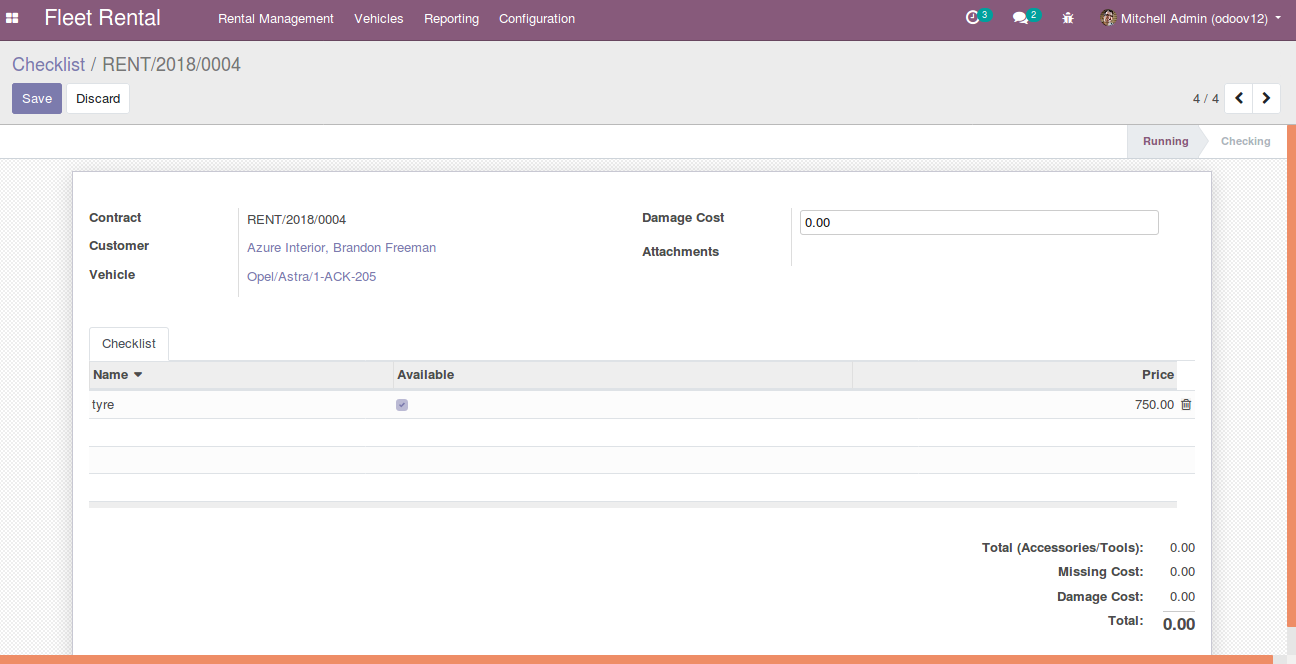Click the debug bug icon

[1068, 18]
